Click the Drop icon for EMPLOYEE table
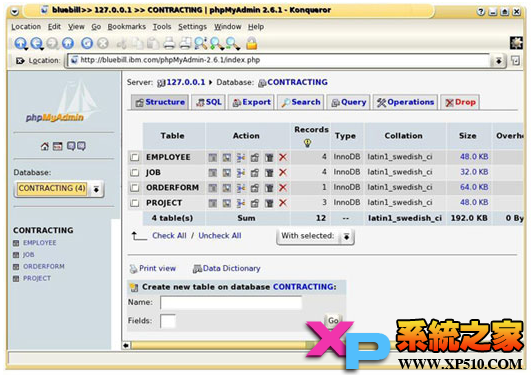The image size is (531, 375). click(x=283, y=157)
